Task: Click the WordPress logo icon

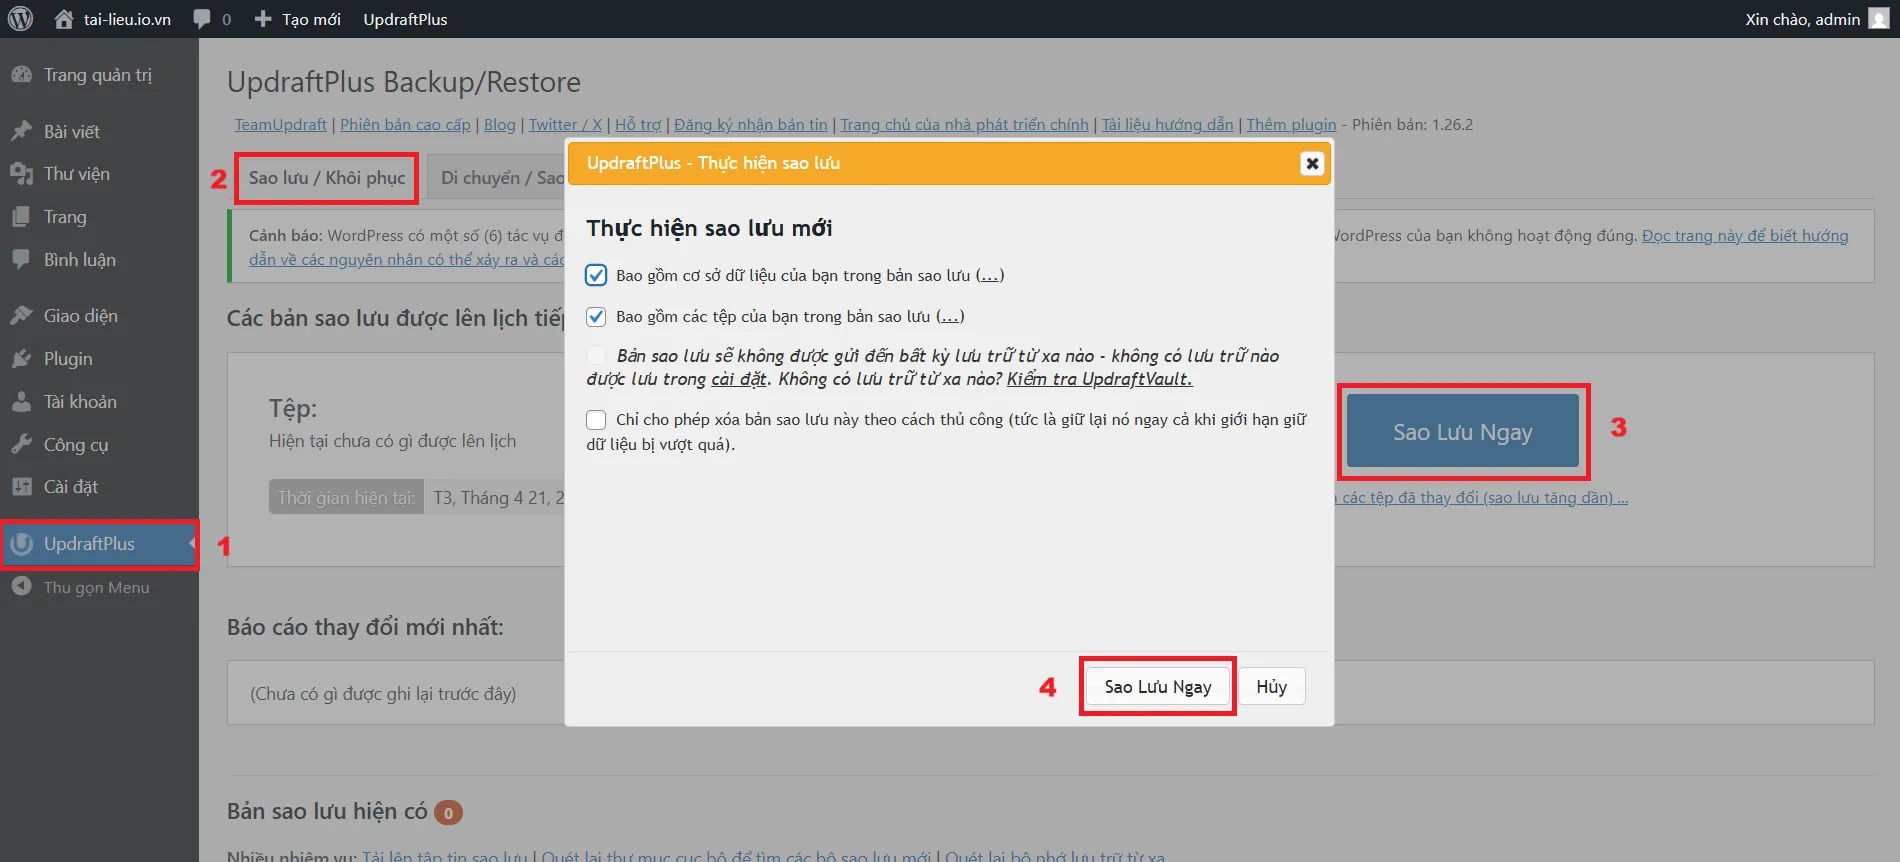Action: pos(20,19)
